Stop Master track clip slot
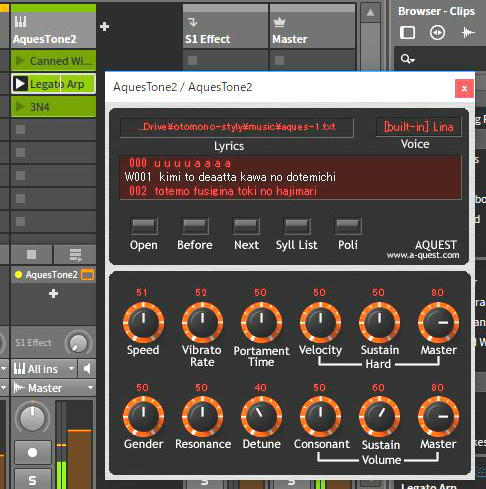Viewport: 486px width, 489px height. [279, 60]
